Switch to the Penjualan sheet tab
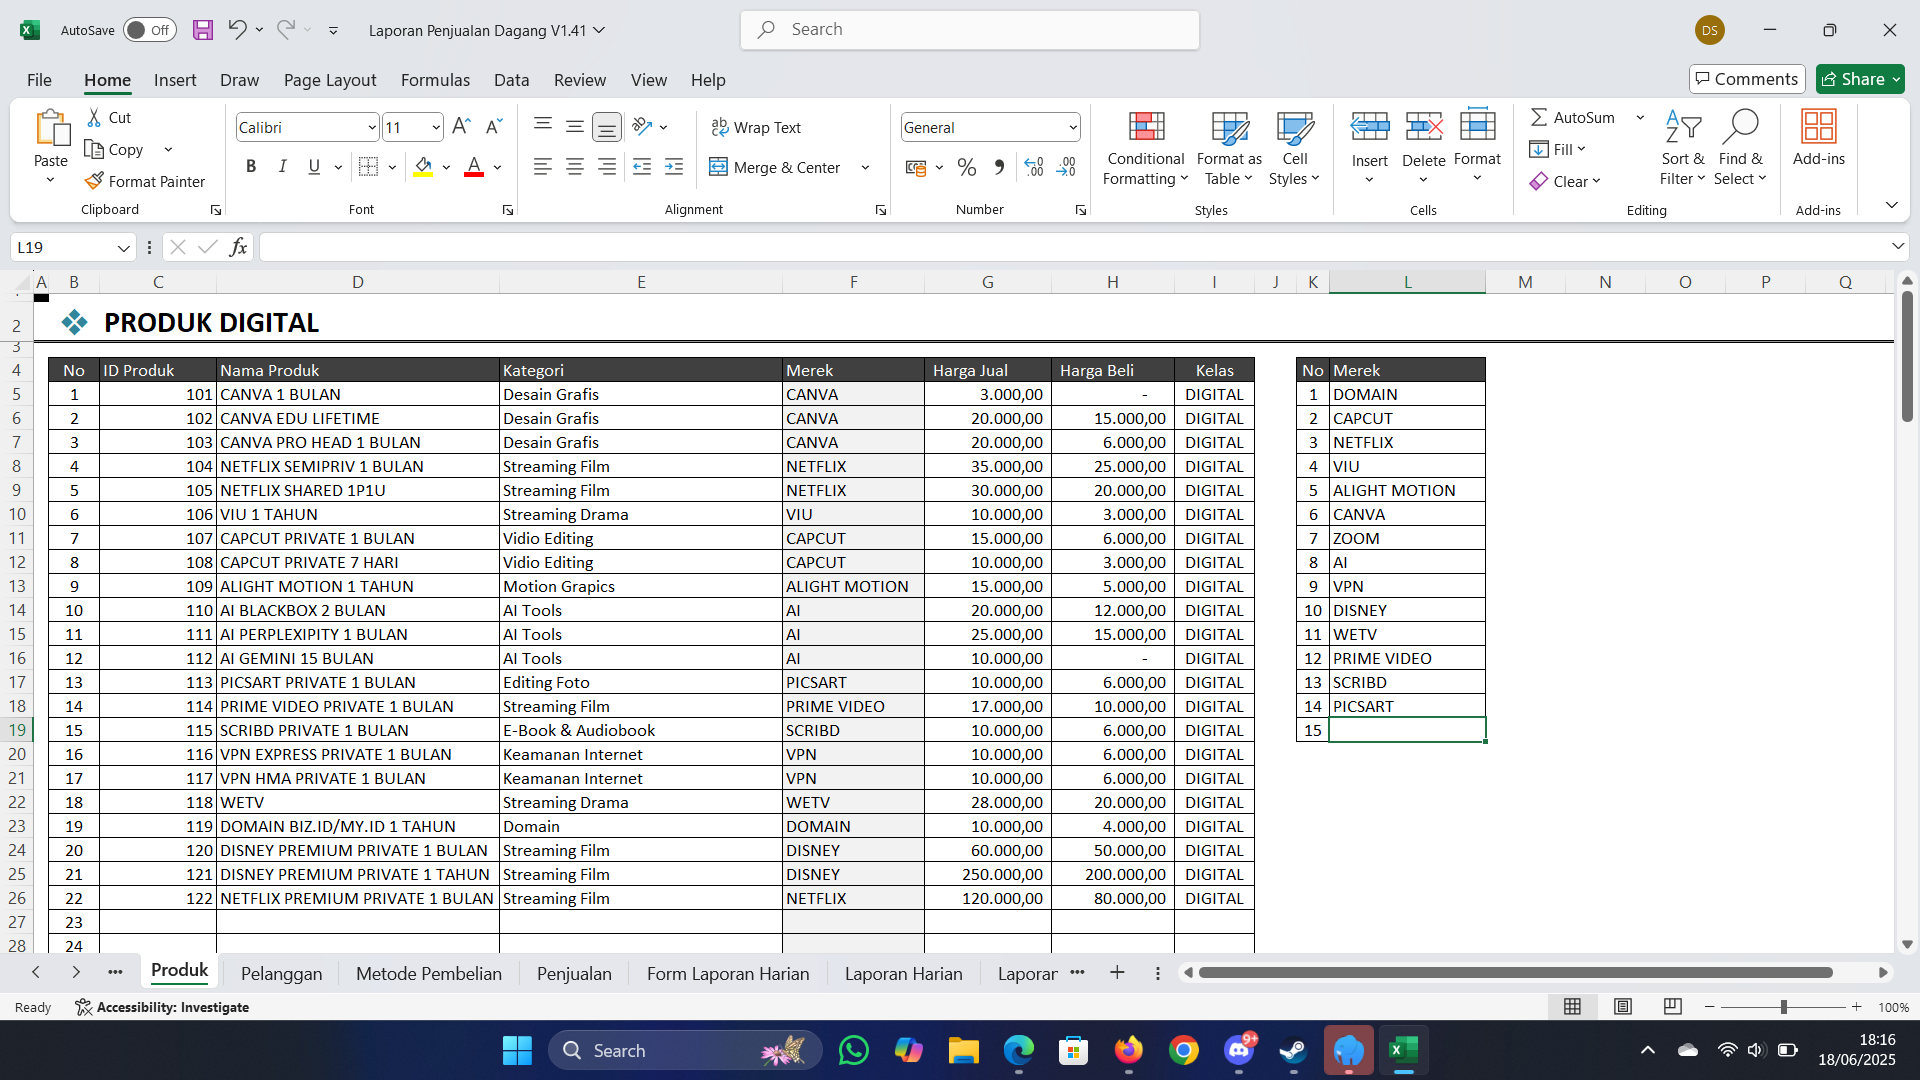1920x1080 pixels. (574, 973)
